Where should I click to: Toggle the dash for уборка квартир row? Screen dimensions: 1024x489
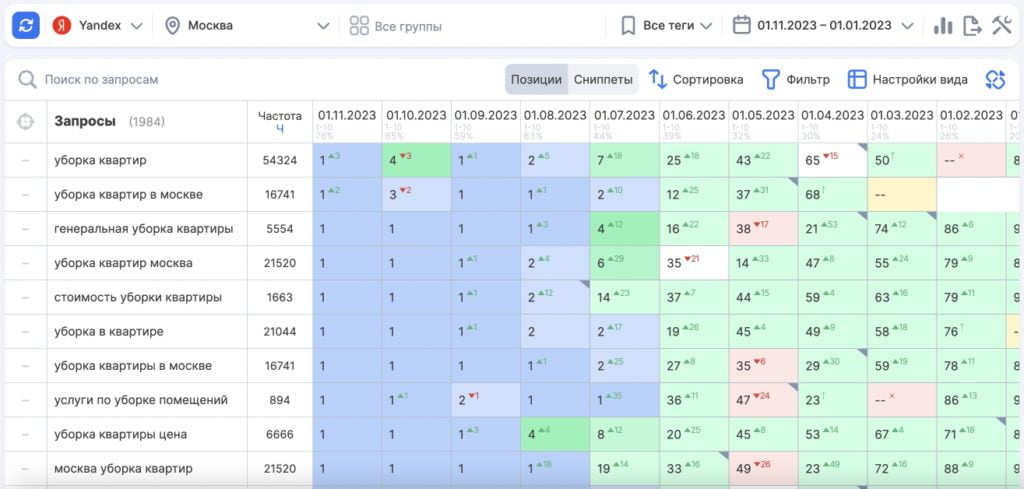[25, 160]
